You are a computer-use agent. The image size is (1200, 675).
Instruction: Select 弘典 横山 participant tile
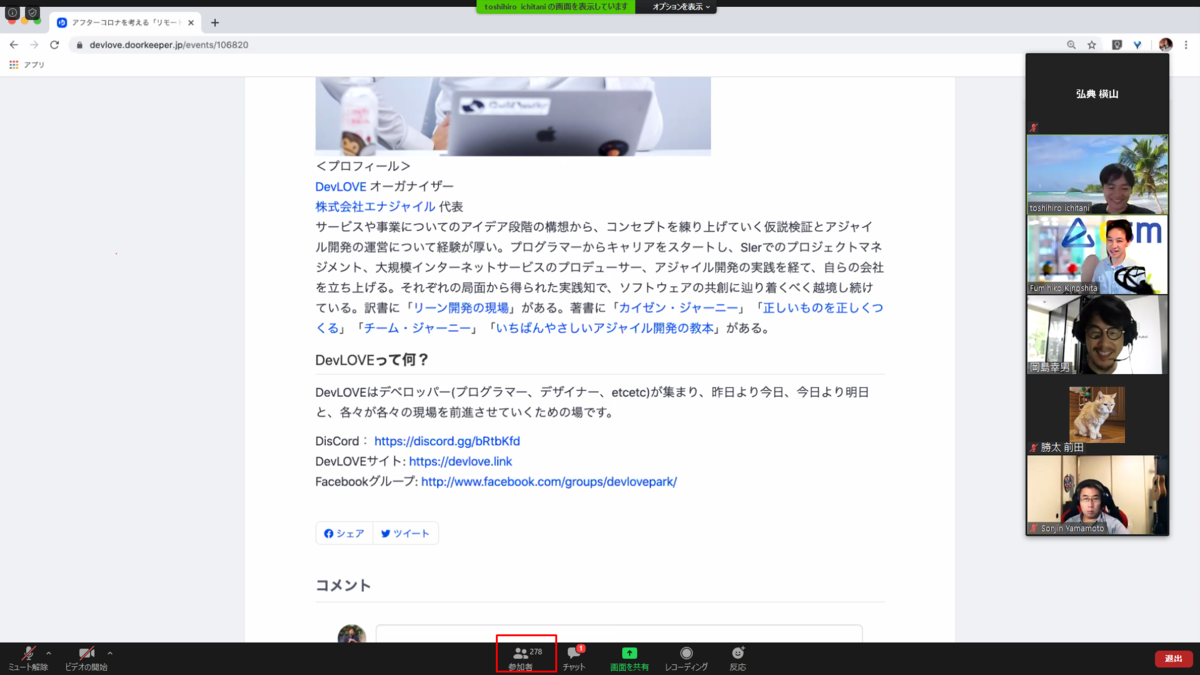(x=1097, y=93)
